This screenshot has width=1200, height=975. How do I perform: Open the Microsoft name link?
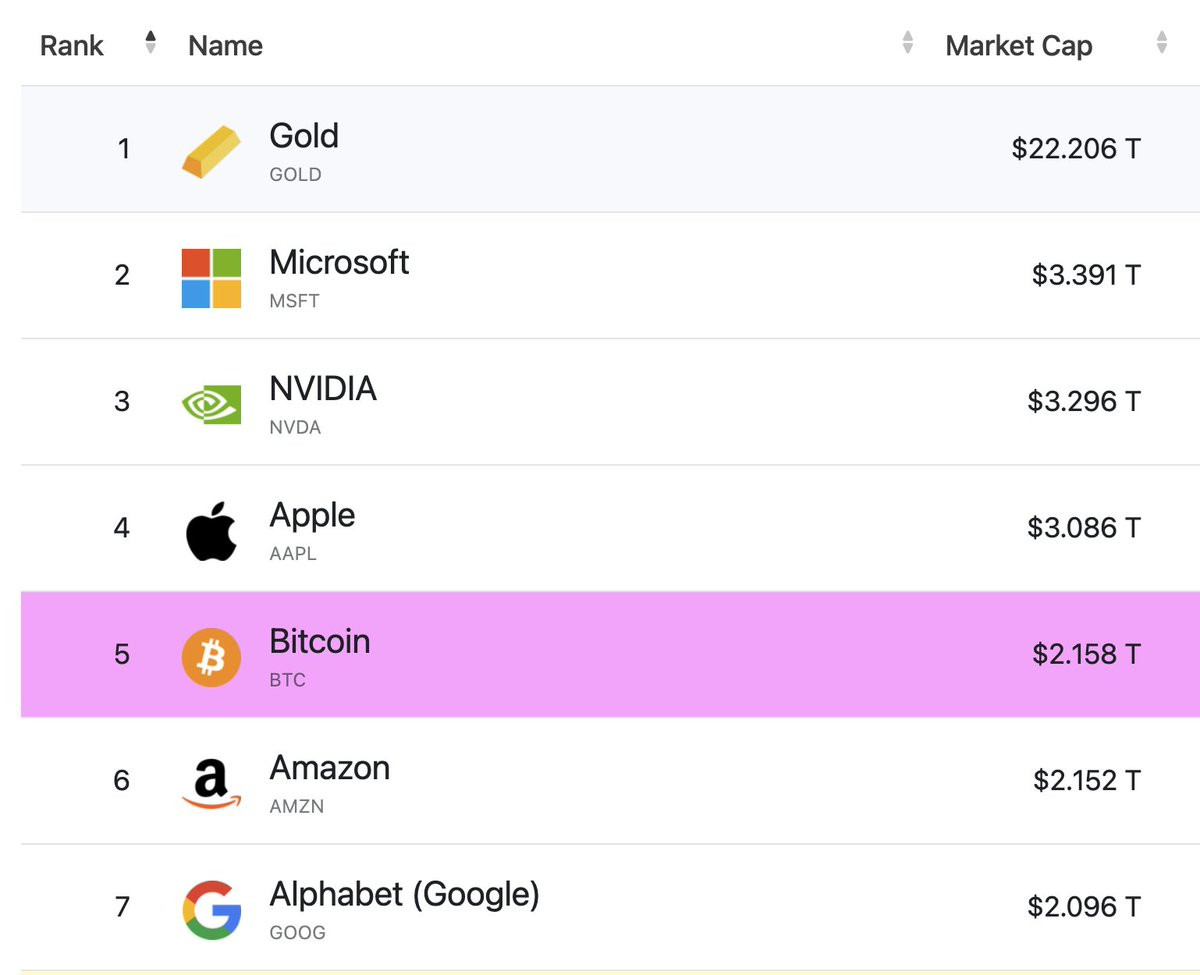[339, 262]
